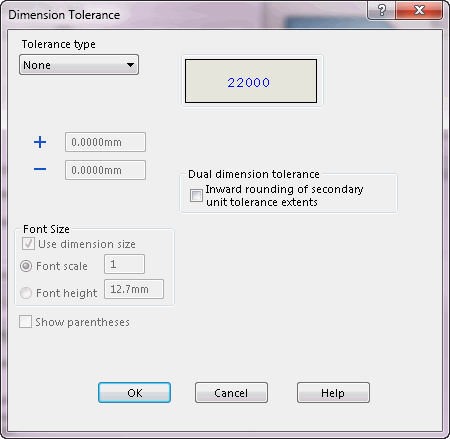Click the Font scale value field
450x439 pixels.
pos(124,264)
